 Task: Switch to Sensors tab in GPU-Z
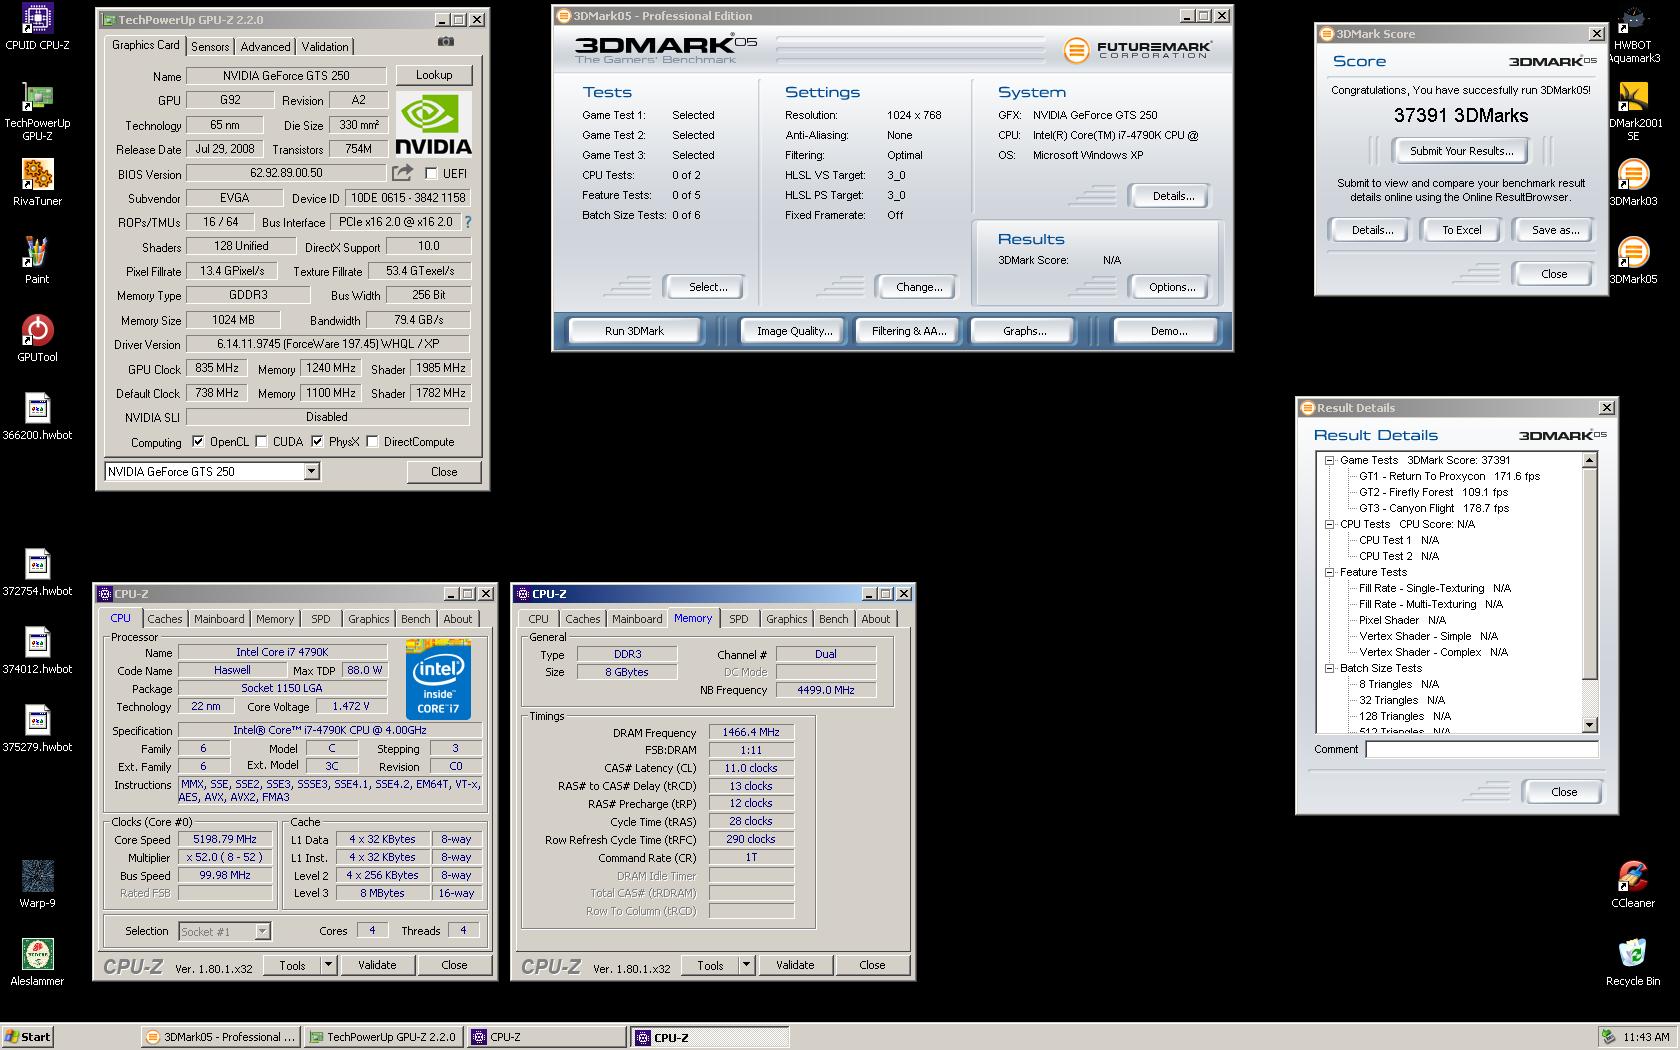(210, 47)
